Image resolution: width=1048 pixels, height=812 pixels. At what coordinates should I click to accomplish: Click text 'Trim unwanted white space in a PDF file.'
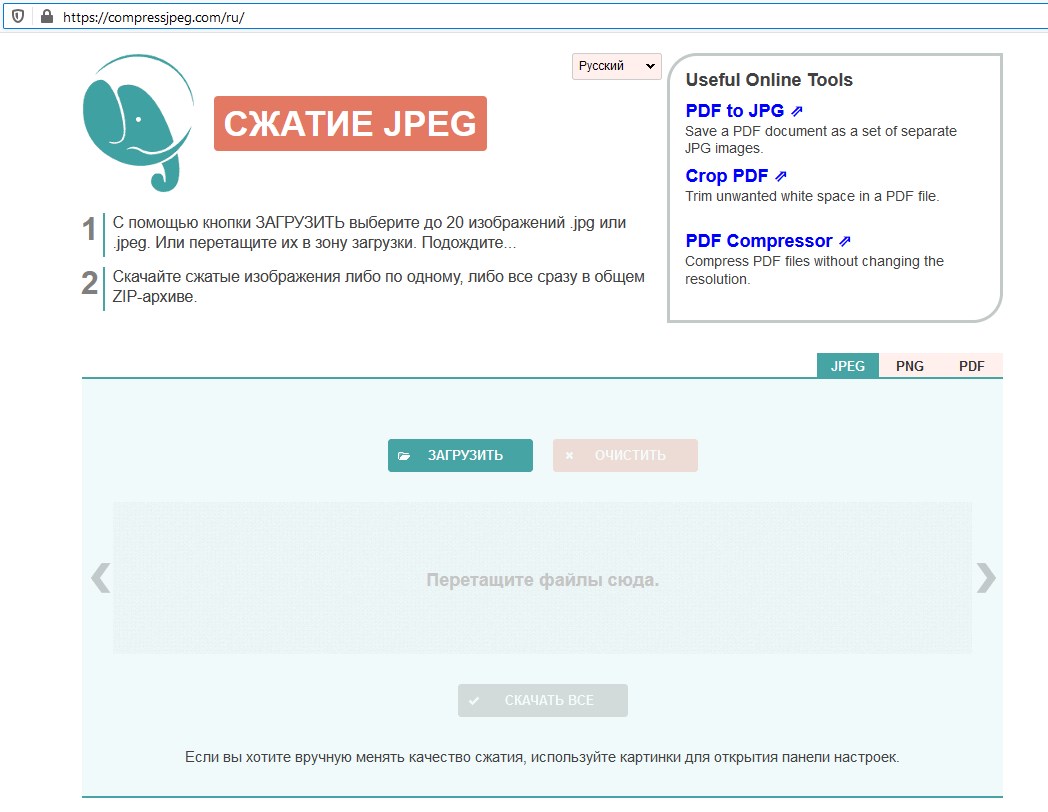812,196
